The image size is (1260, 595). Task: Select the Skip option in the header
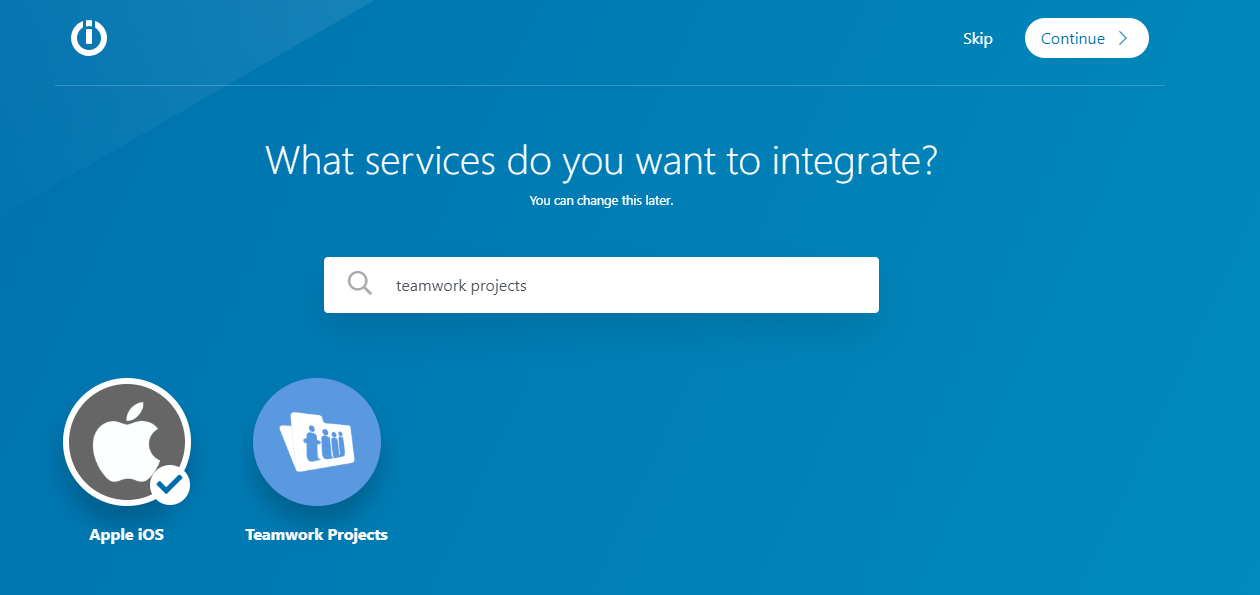pos(977,38)
